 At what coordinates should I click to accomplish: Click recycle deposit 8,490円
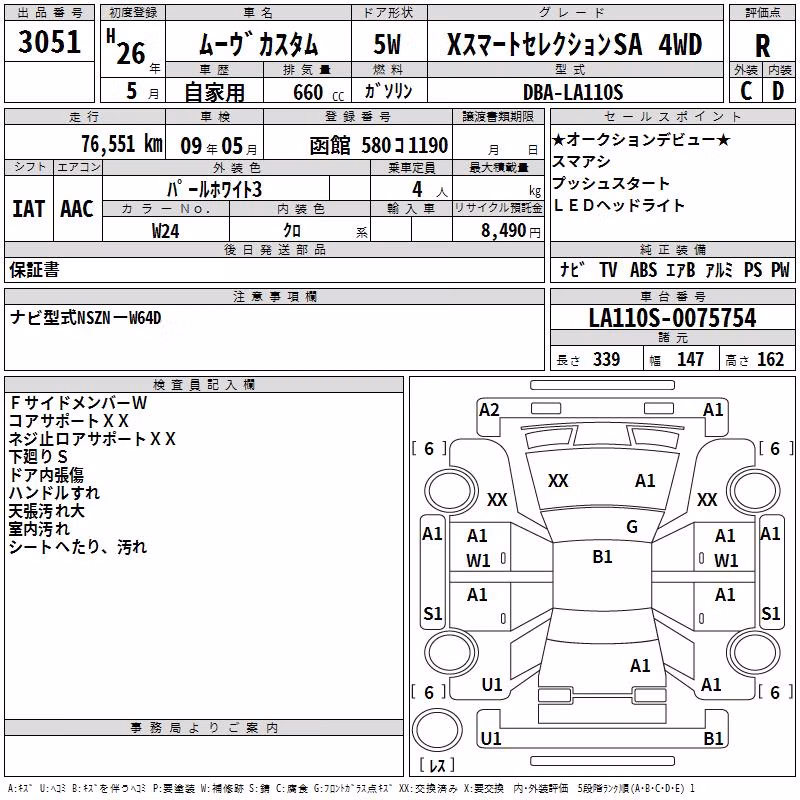(511, 231)
